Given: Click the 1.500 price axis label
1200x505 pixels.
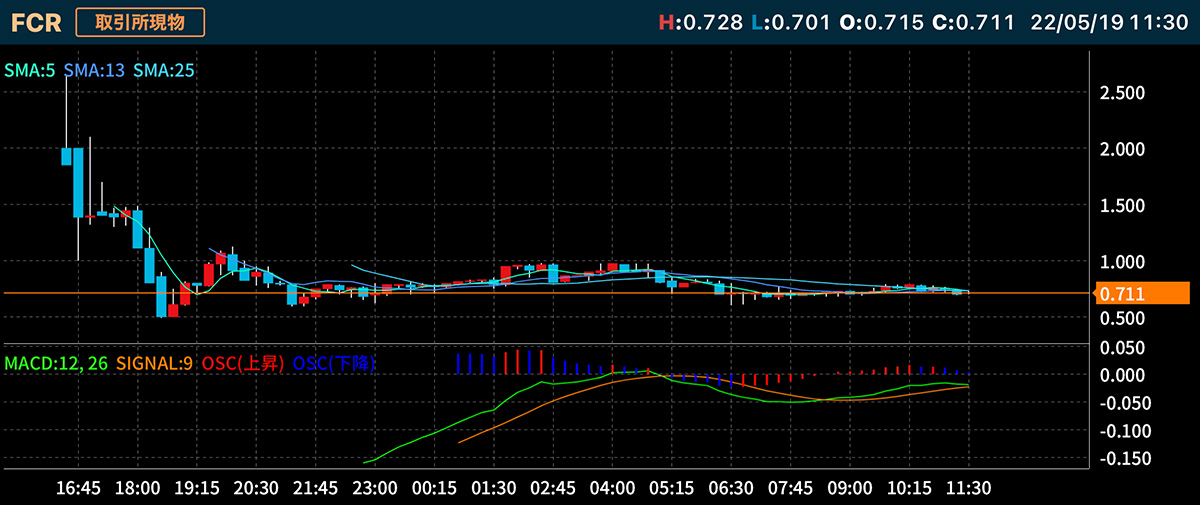Looking at the screenshot, I should [x=1121, y=205].
